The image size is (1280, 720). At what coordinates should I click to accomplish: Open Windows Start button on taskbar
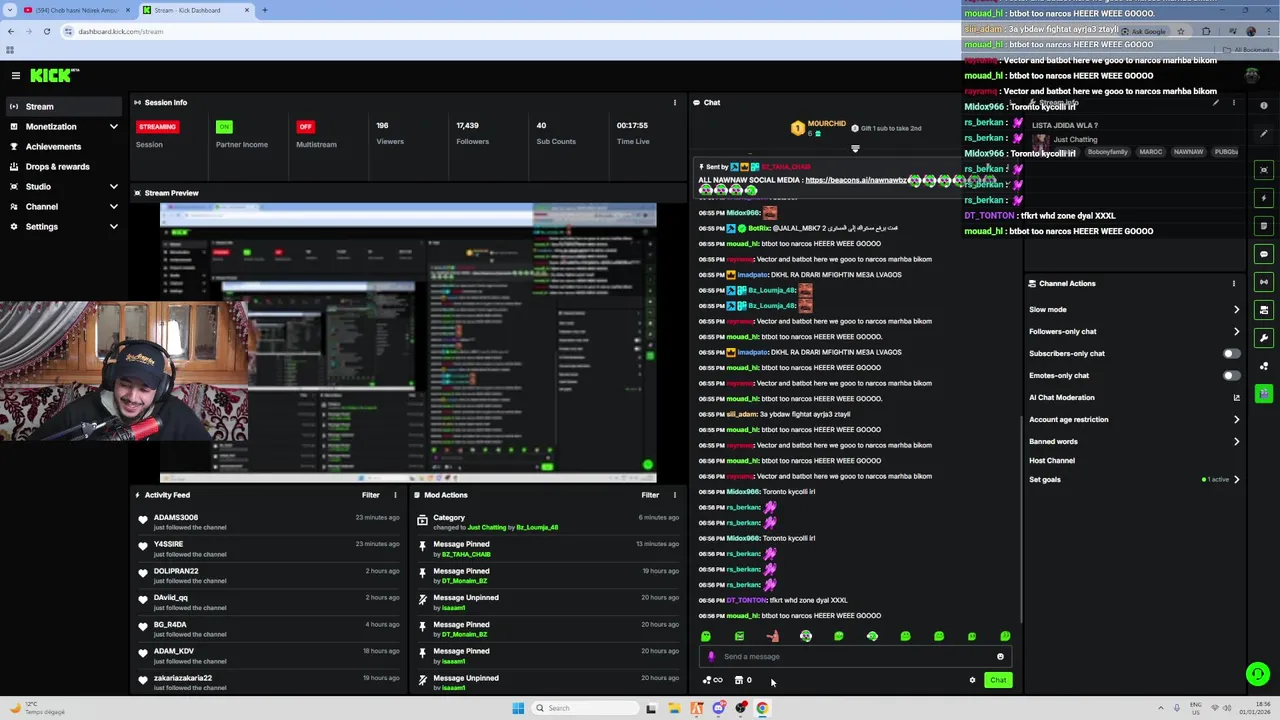(x=518, y=708)
